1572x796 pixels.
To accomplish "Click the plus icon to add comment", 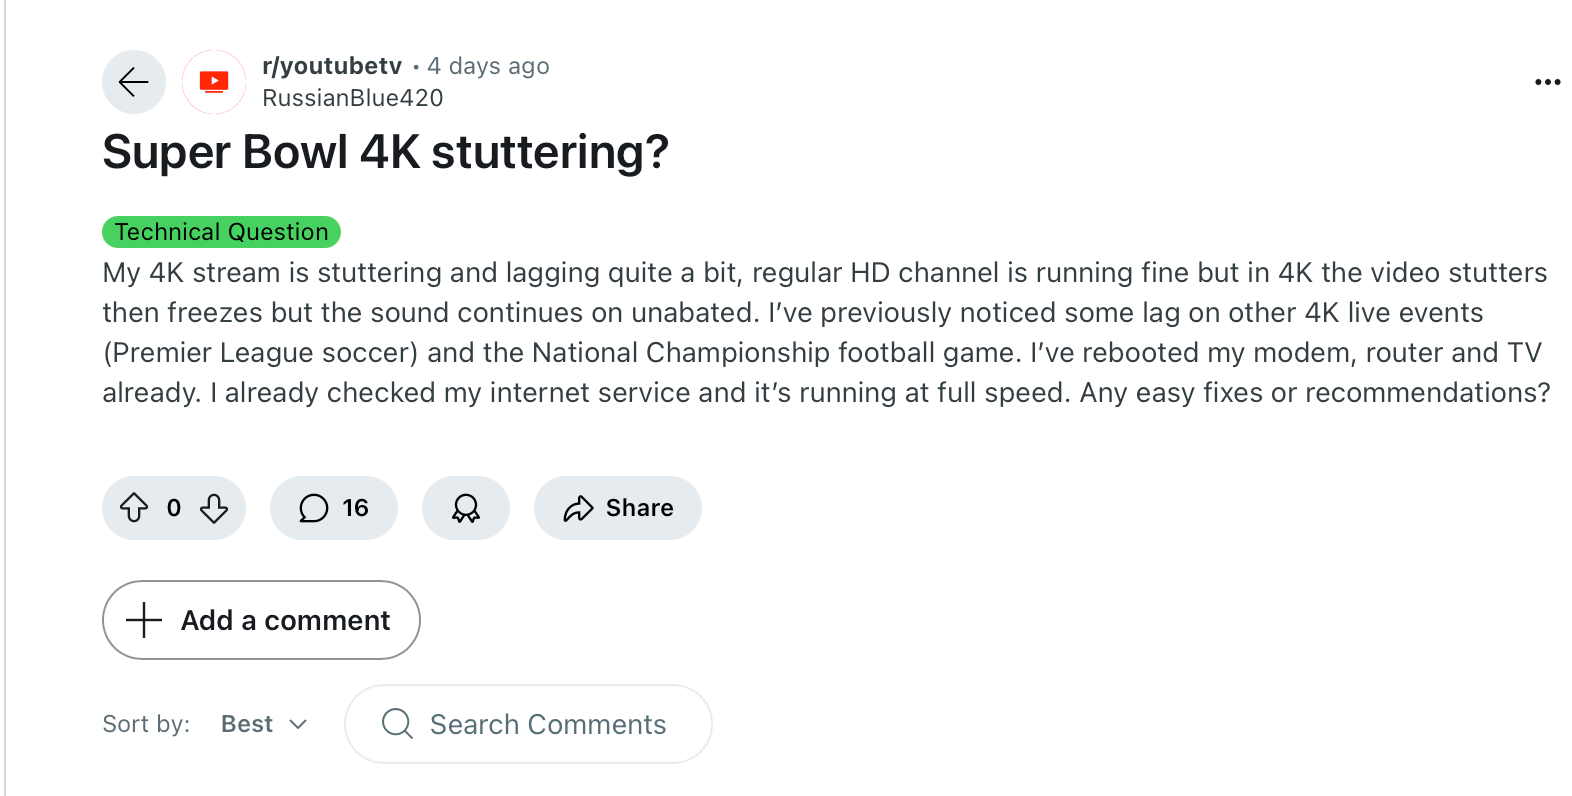I will [144, 620].
